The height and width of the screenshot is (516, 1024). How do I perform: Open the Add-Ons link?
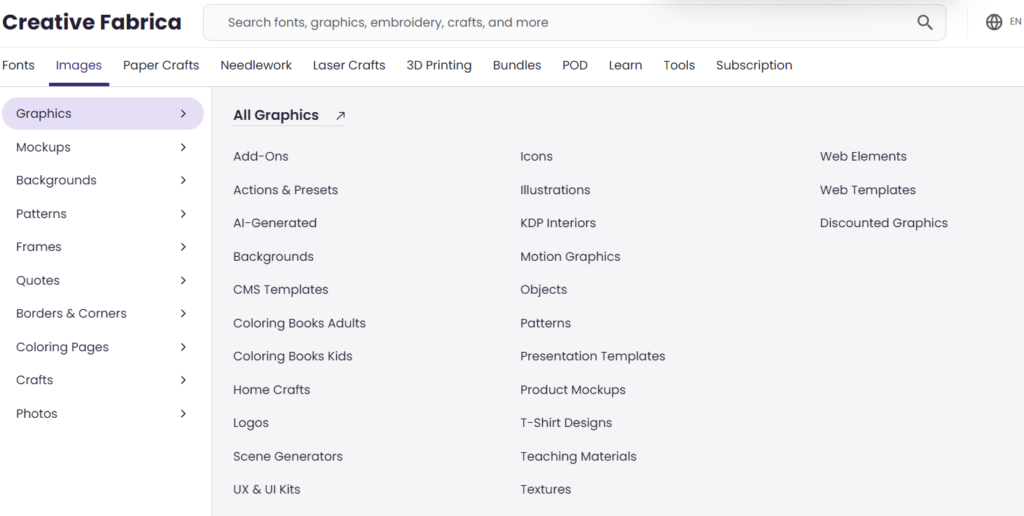point(261,157)
